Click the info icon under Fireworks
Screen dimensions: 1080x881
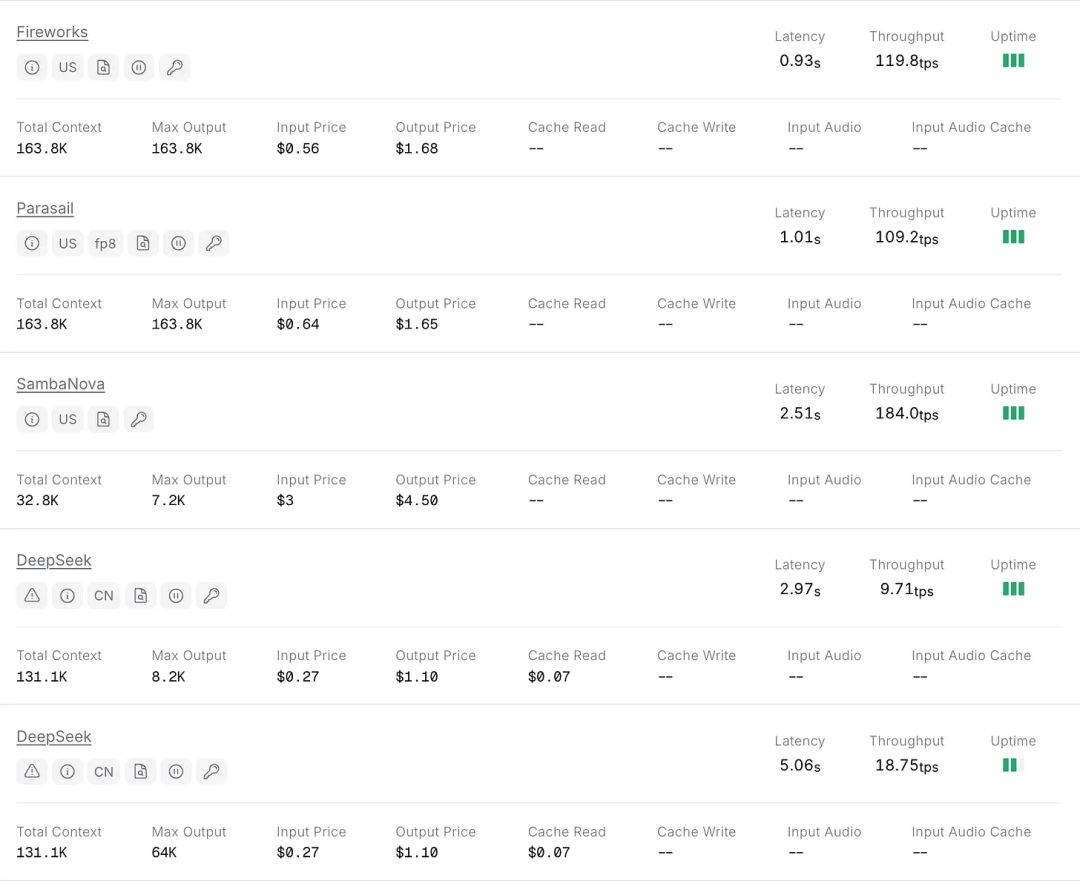[32, 68]
